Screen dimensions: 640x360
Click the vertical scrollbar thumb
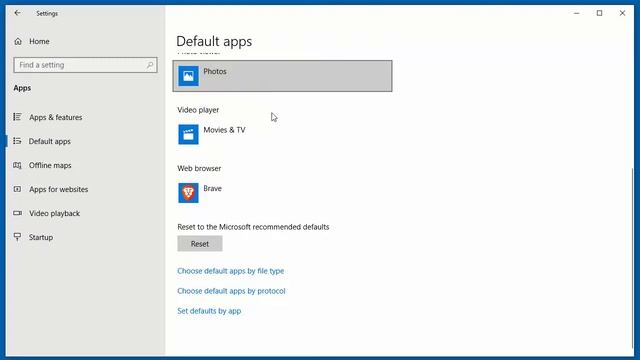pos(633,257)
